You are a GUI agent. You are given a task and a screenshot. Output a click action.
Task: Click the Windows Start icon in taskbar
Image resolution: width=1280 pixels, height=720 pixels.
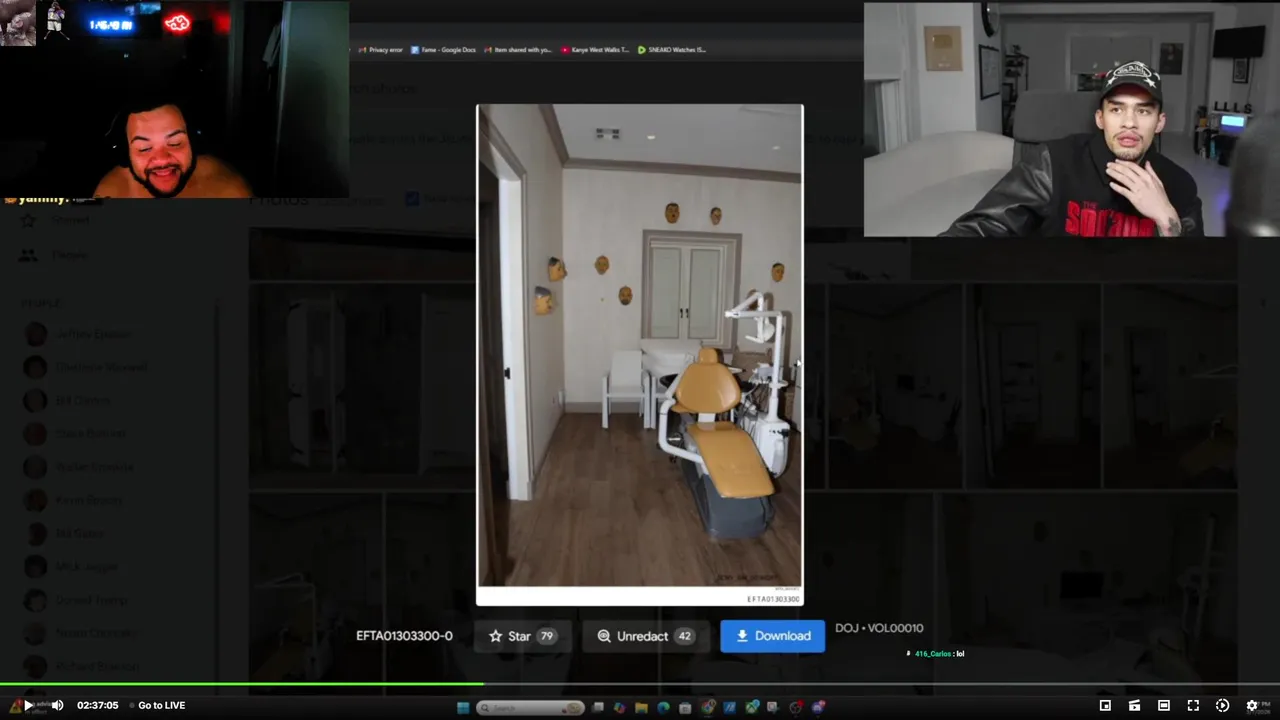[x=463, y=708]
